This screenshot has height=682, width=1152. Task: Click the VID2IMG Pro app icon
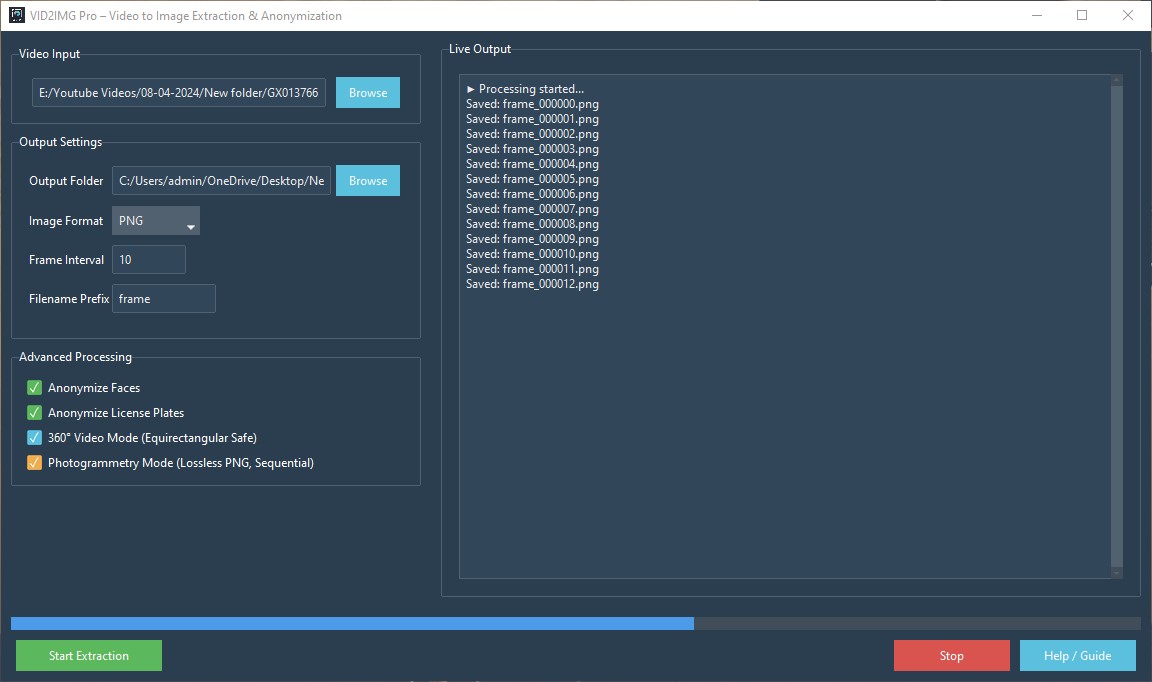coord(18,16)
